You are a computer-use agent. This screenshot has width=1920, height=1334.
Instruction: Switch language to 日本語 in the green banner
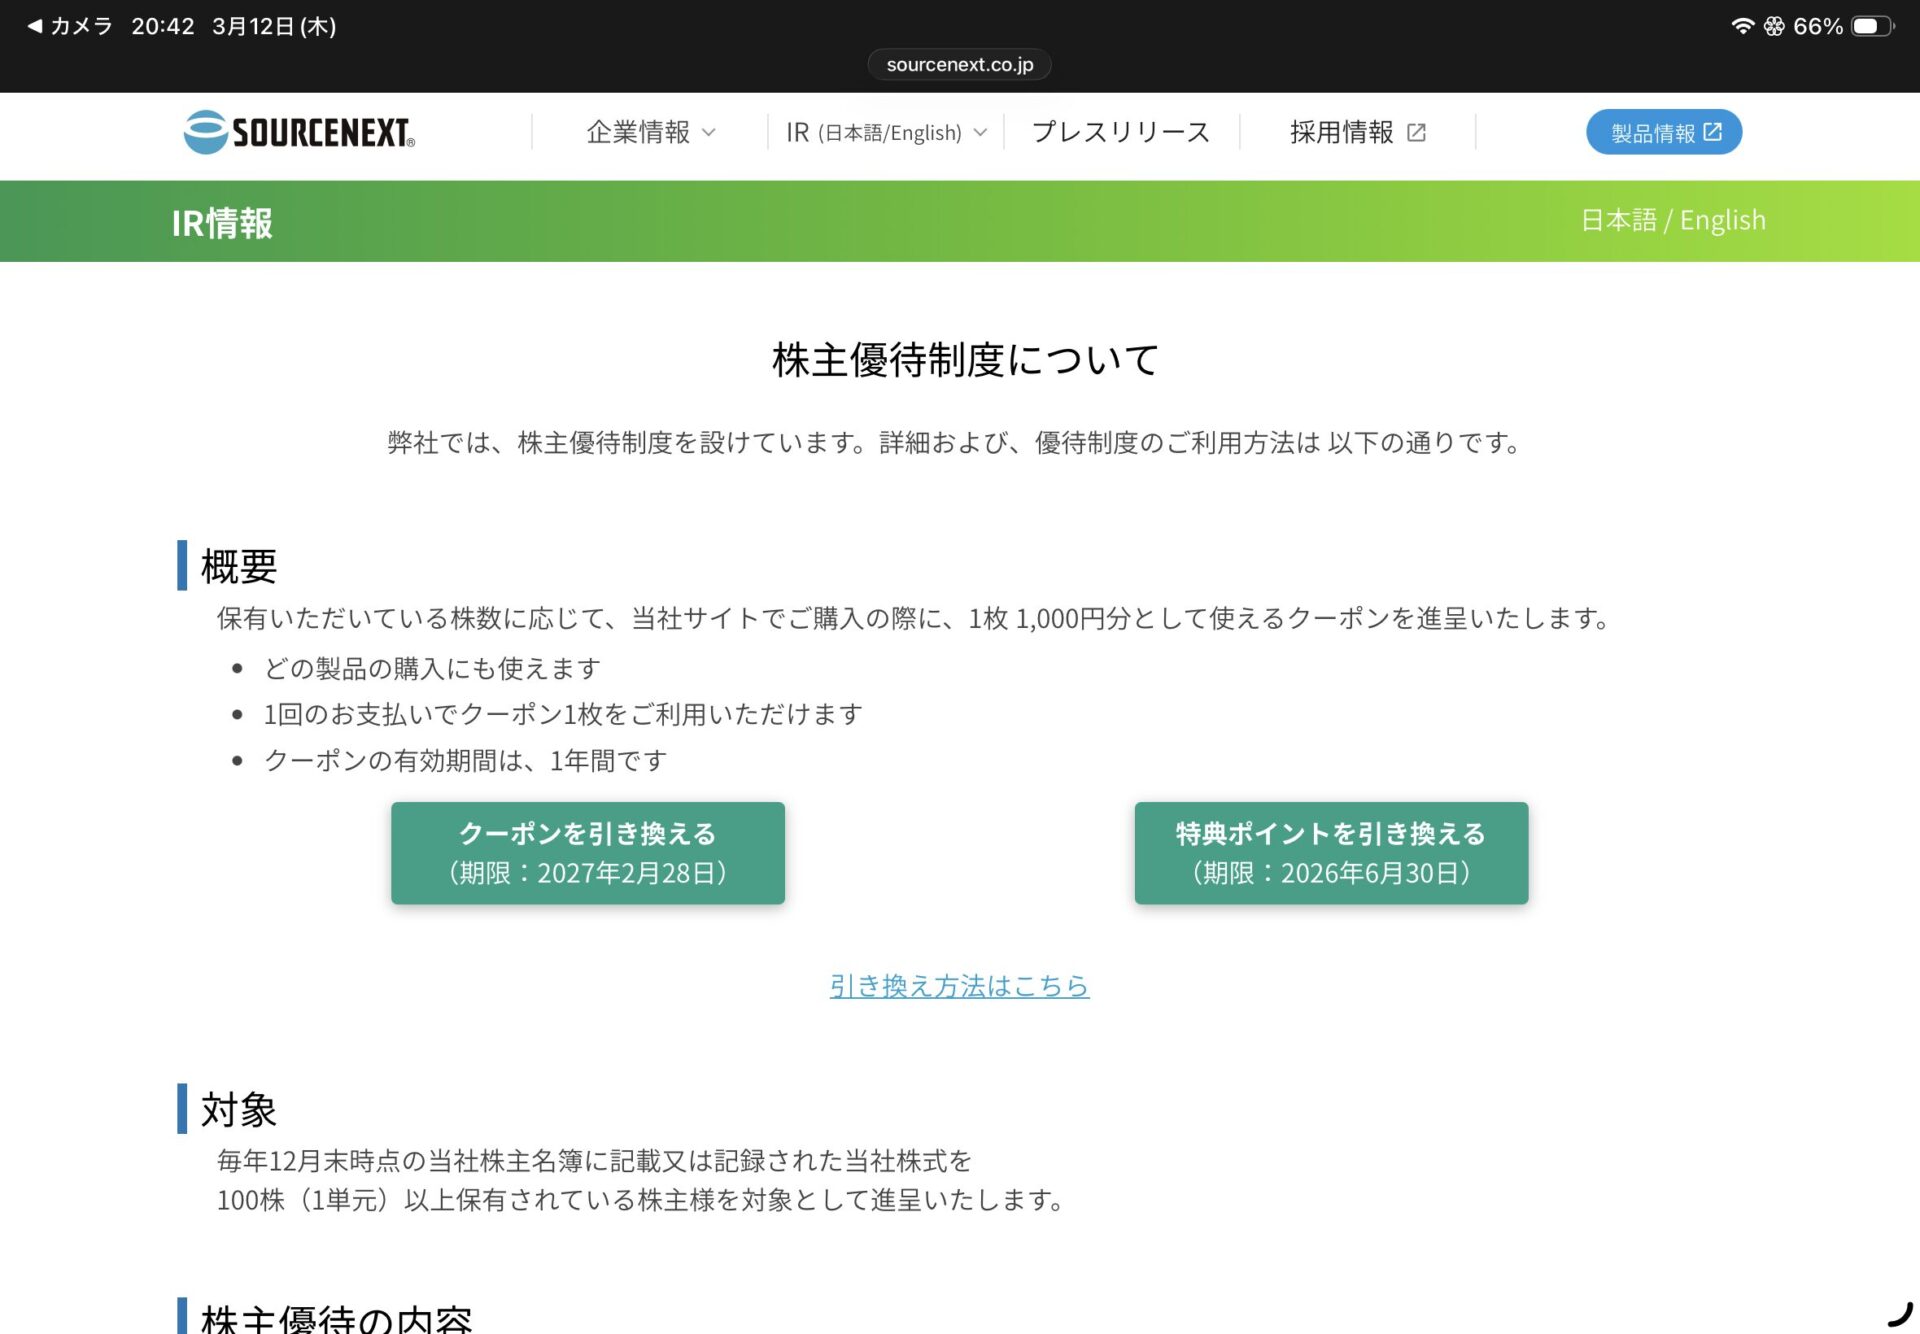pos(1618,220)
